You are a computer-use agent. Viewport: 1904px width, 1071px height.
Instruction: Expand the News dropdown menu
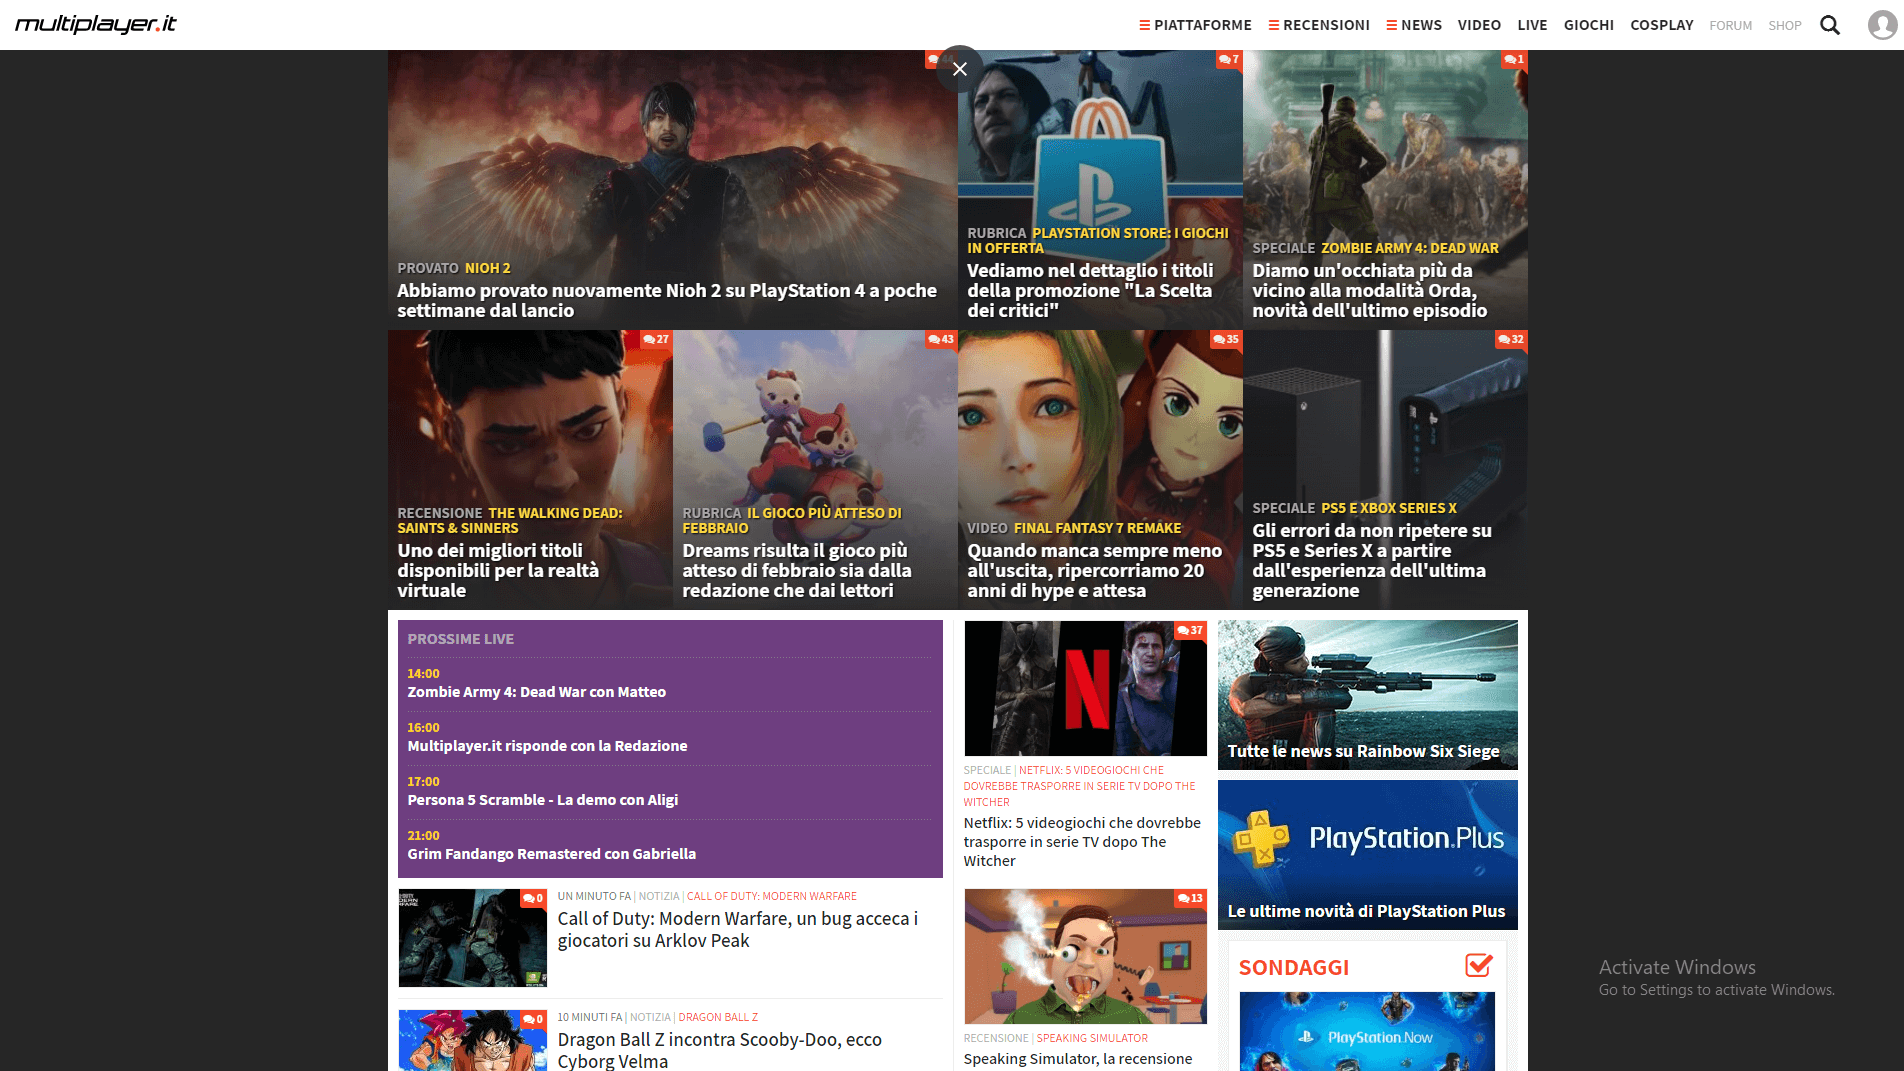[1414, 25]
